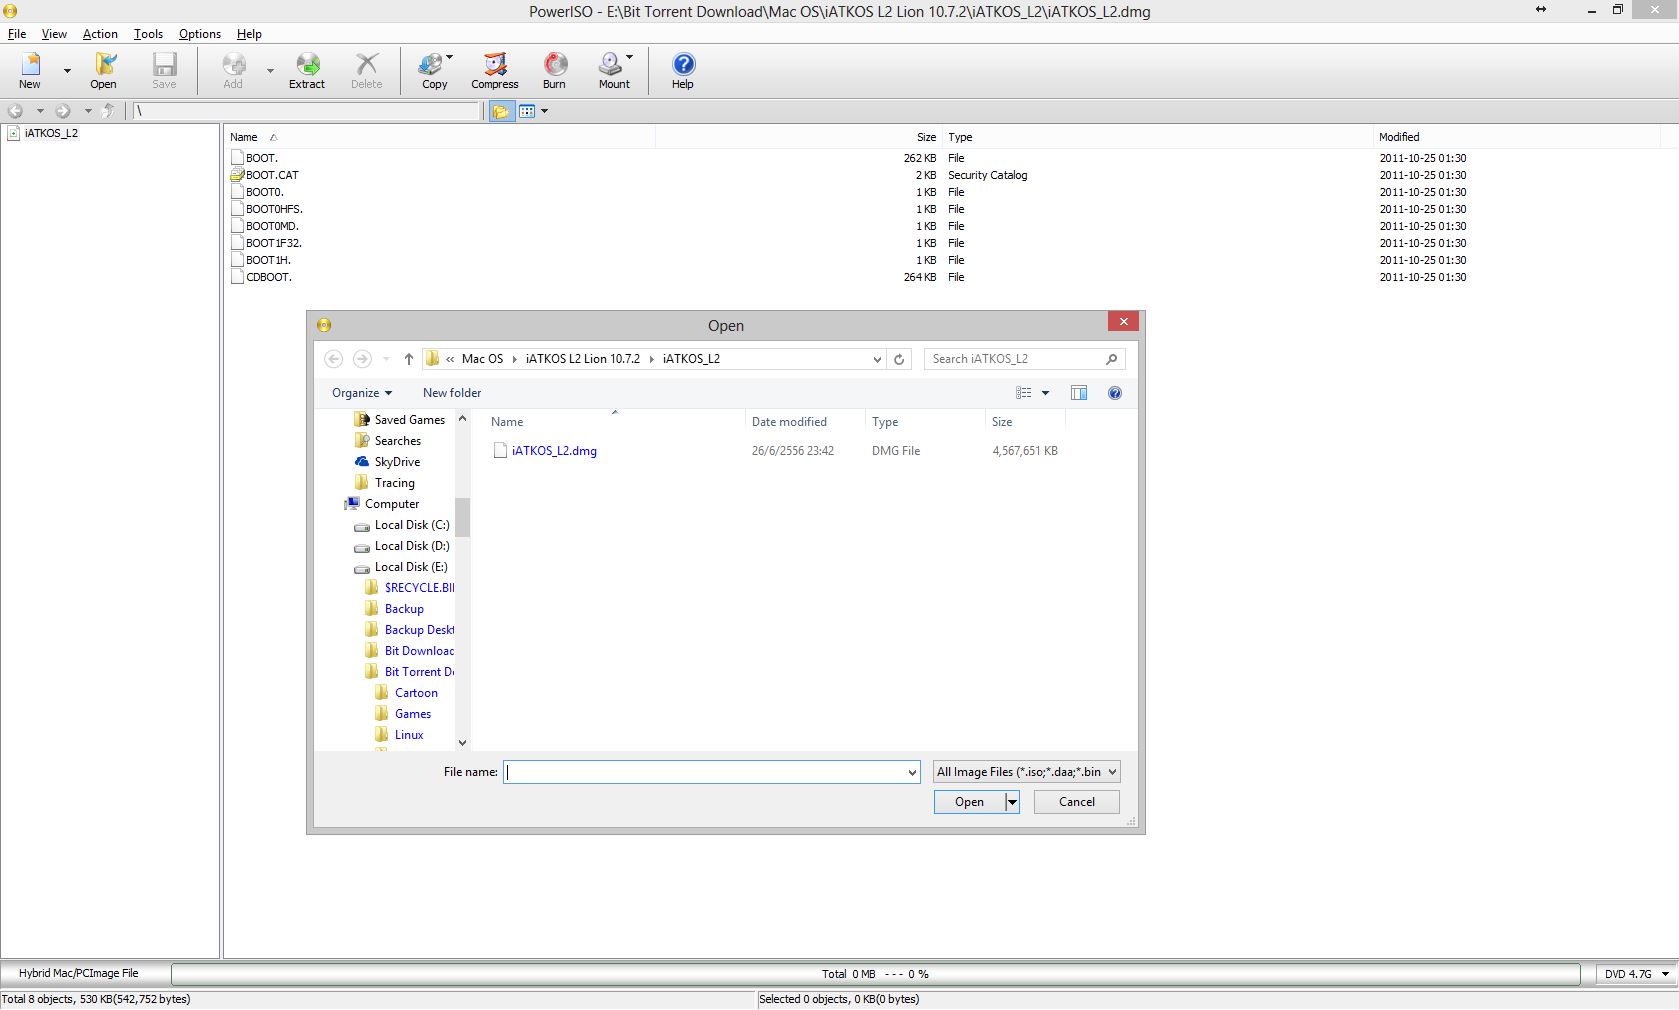This screenshot has width=1679, height=1010.
Task: Select the iATKOS_L2.dmg file
Action: click(x=554, y=451)
